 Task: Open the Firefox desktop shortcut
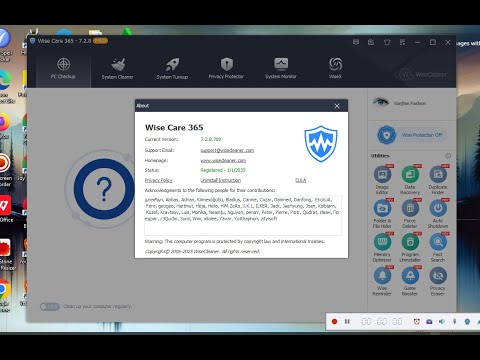5,126
